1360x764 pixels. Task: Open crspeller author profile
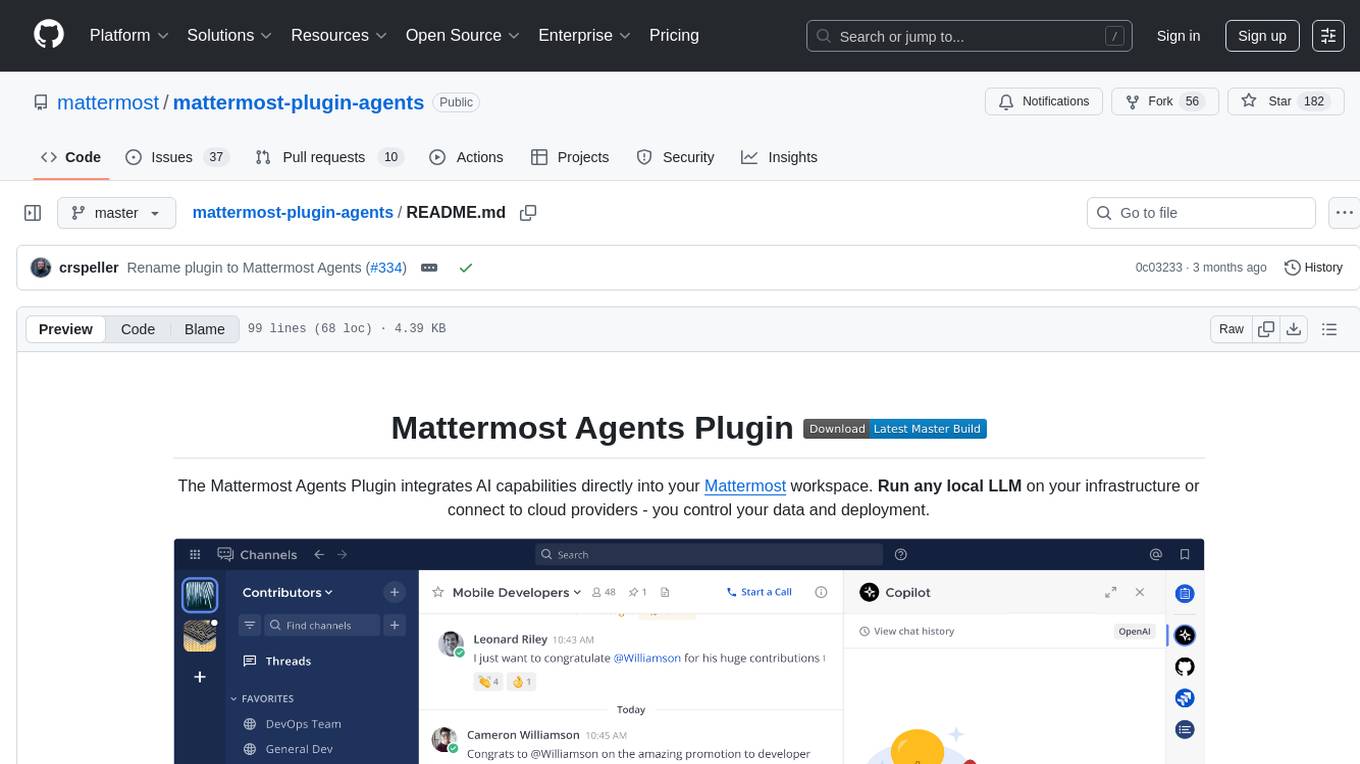tap(89, 268)
